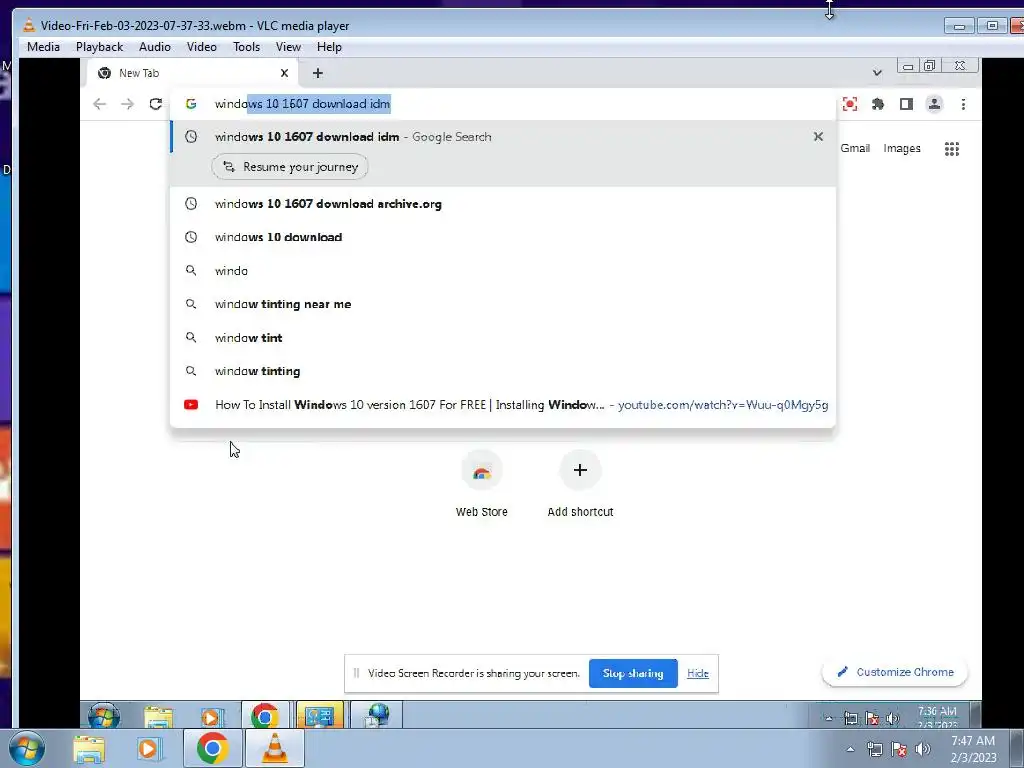Close the New Tab browser tab
The height and width of the screenshot is (768, 1024).
click(284, 73)
